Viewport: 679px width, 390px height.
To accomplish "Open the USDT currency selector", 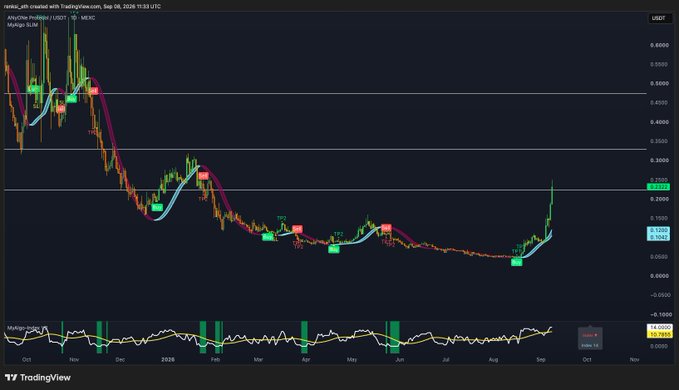I will tap(659, 18).
